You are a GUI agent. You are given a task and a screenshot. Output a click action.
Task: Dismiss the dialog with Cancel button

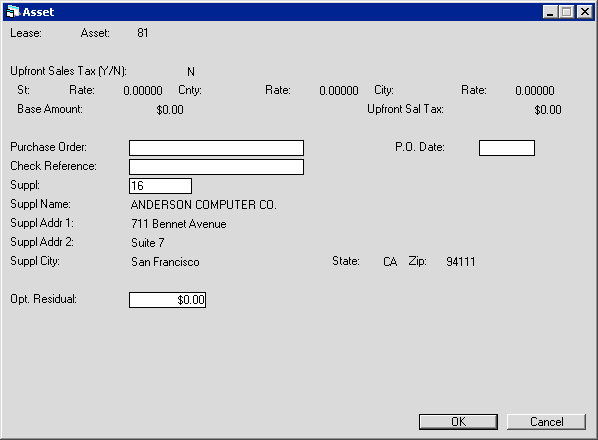[546, 422]
